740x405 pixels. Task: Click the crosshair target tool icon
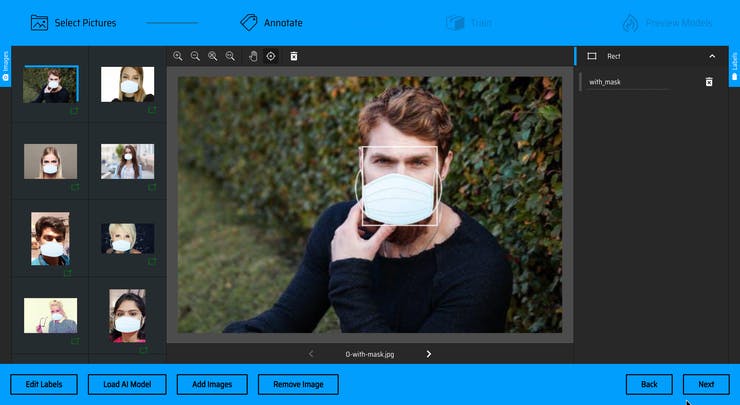[x=271, y=56]
